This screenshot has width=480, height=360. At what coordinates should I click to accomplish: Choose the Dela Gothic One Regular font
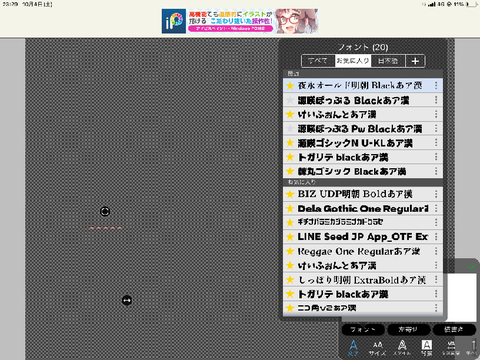(x=363, y=208)
